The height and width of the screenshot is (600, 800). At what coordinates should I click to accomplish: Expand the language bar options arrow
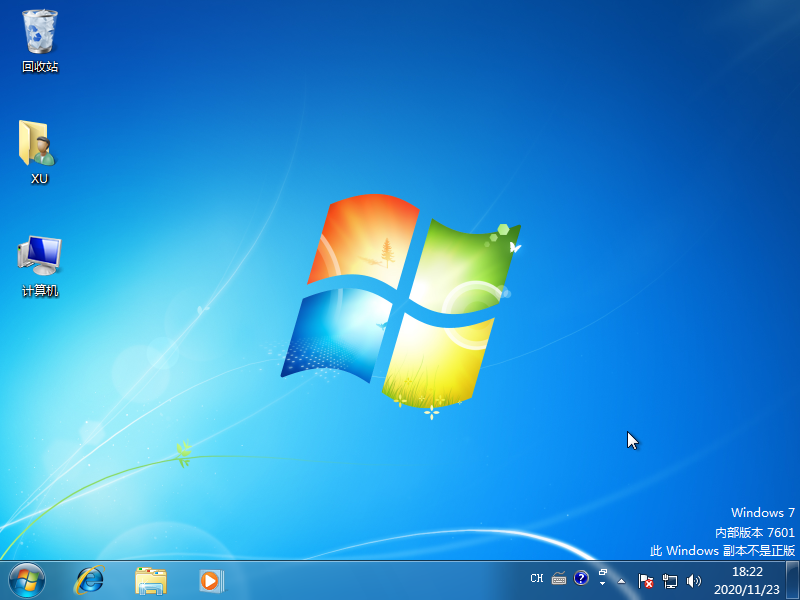pyautogui.click(x=602, y=585)
